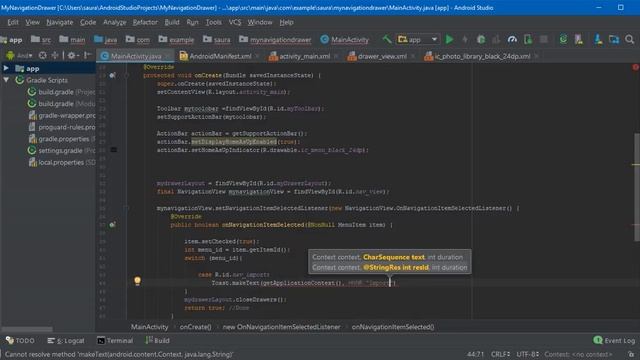Click the 44:71 cursor position indicator
Image resolution: width=640 pixels, height=360 pixels.
(475, 354)
